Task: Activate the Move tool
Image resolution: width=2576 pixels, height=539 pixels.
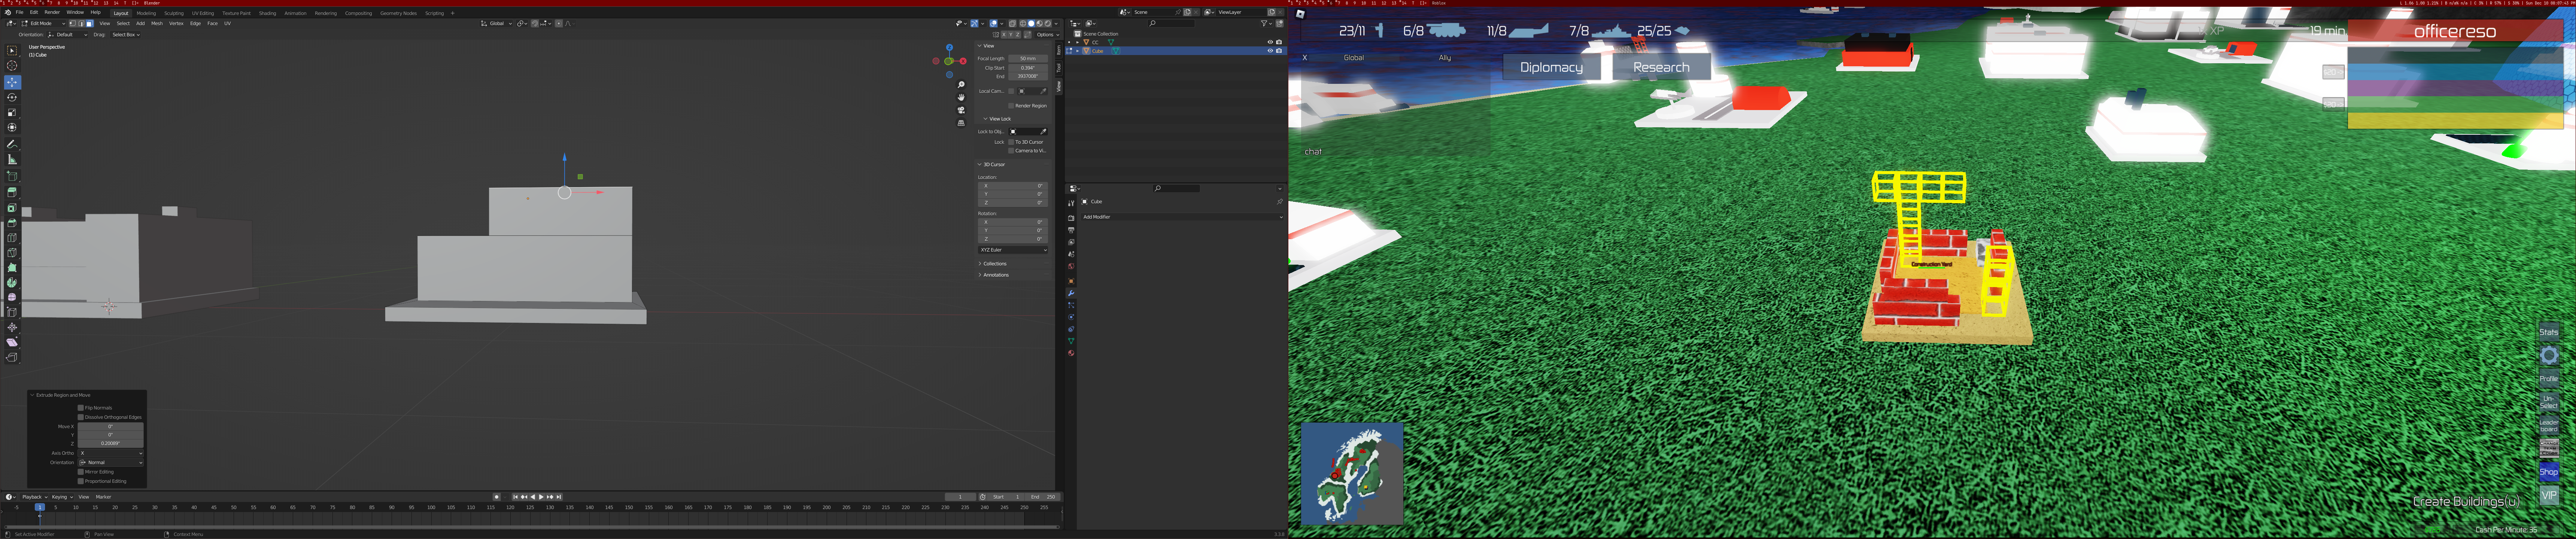Action: tap(12, 82)
